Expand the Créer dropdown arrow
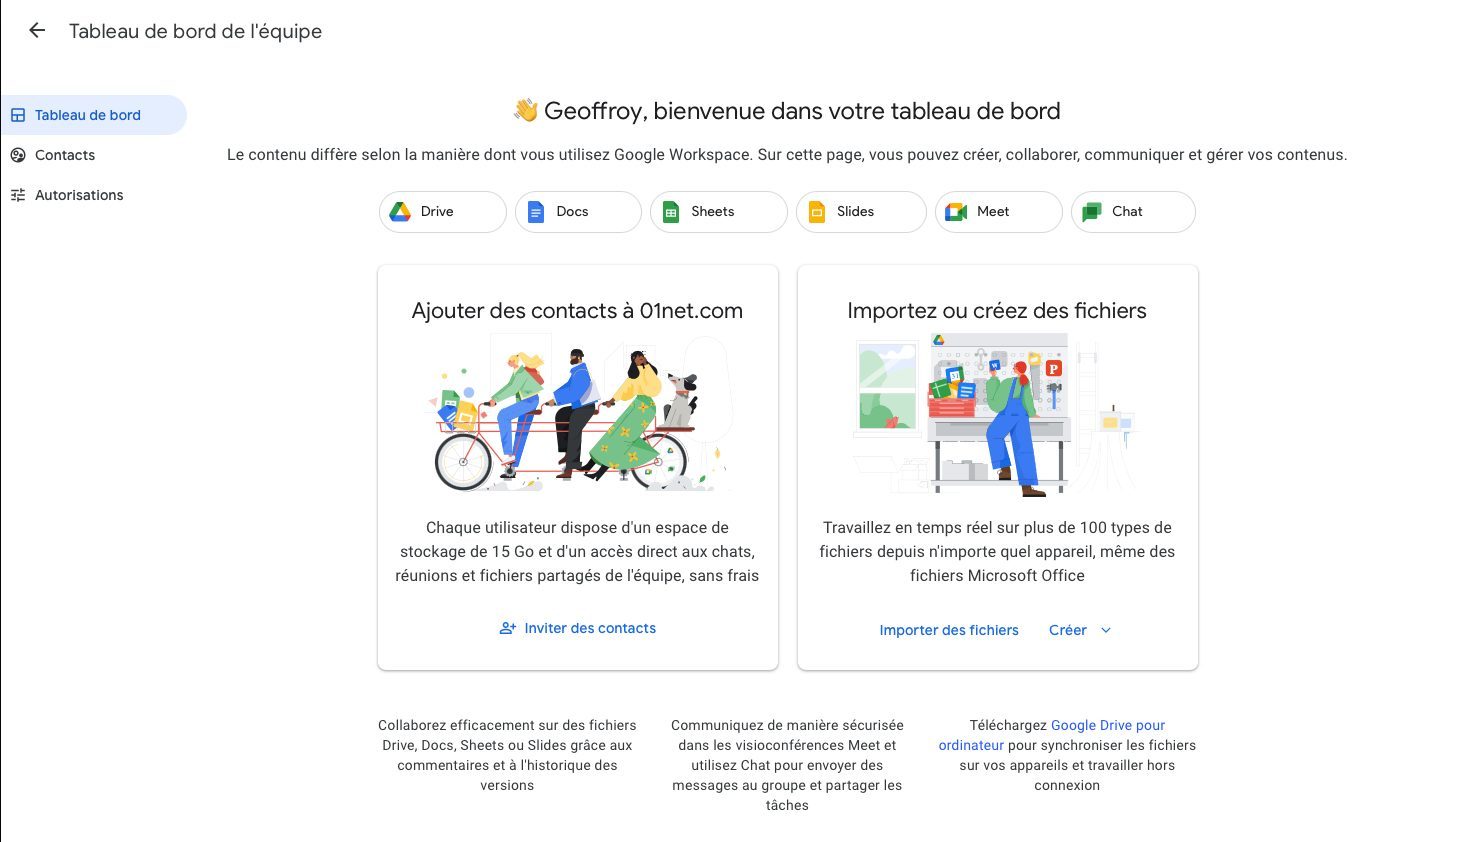 point(1105,631)
